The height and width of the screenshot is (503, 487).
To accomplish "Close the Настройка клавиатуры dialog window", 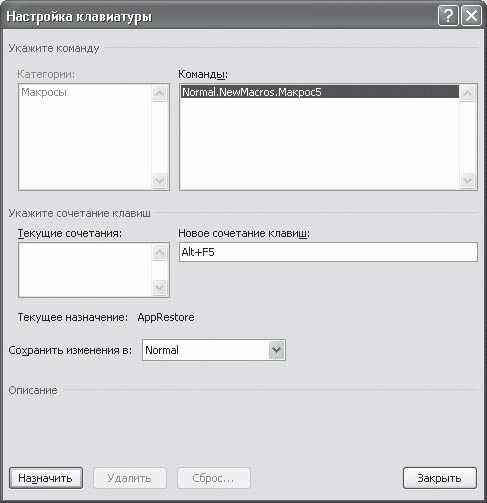I will 471,16.
